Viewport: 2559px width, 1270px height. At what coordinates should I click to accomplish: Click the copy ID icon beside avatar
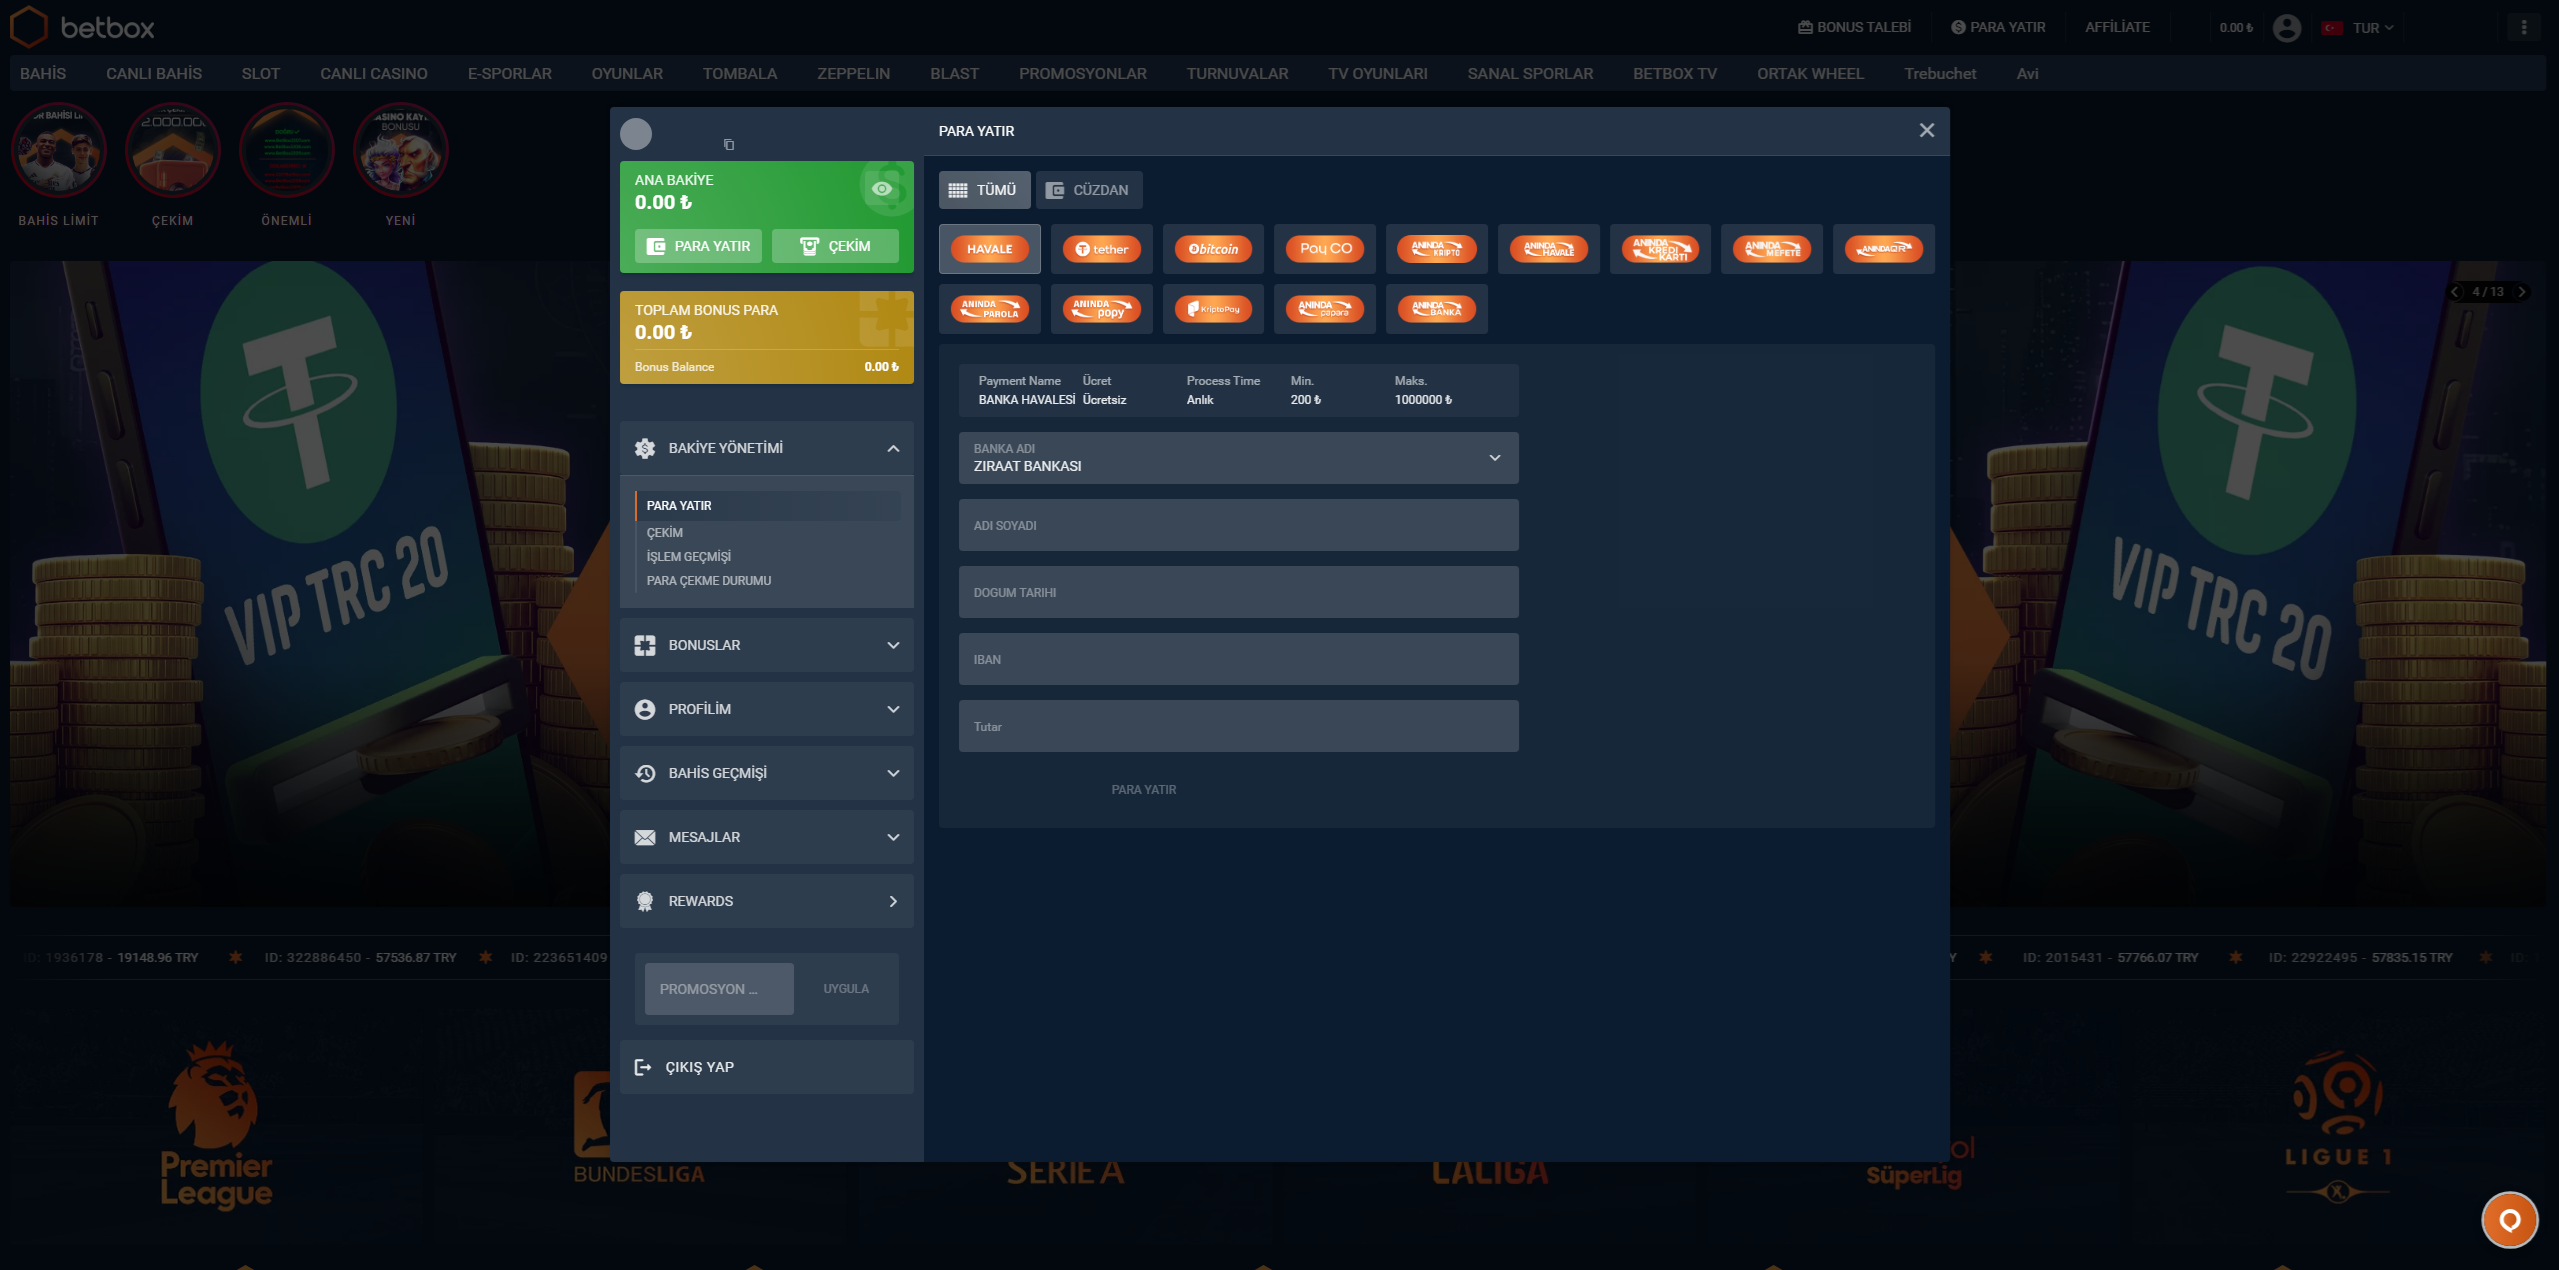pos(729,145)
